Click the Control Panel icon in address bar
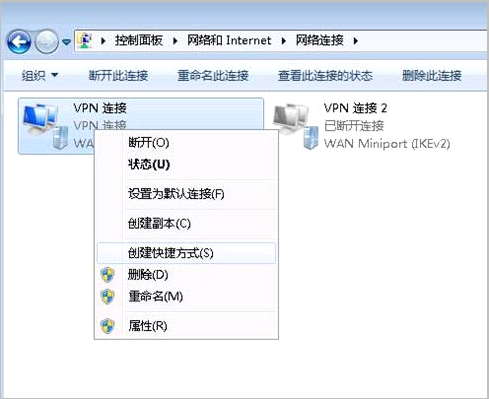 pos(85,41)
